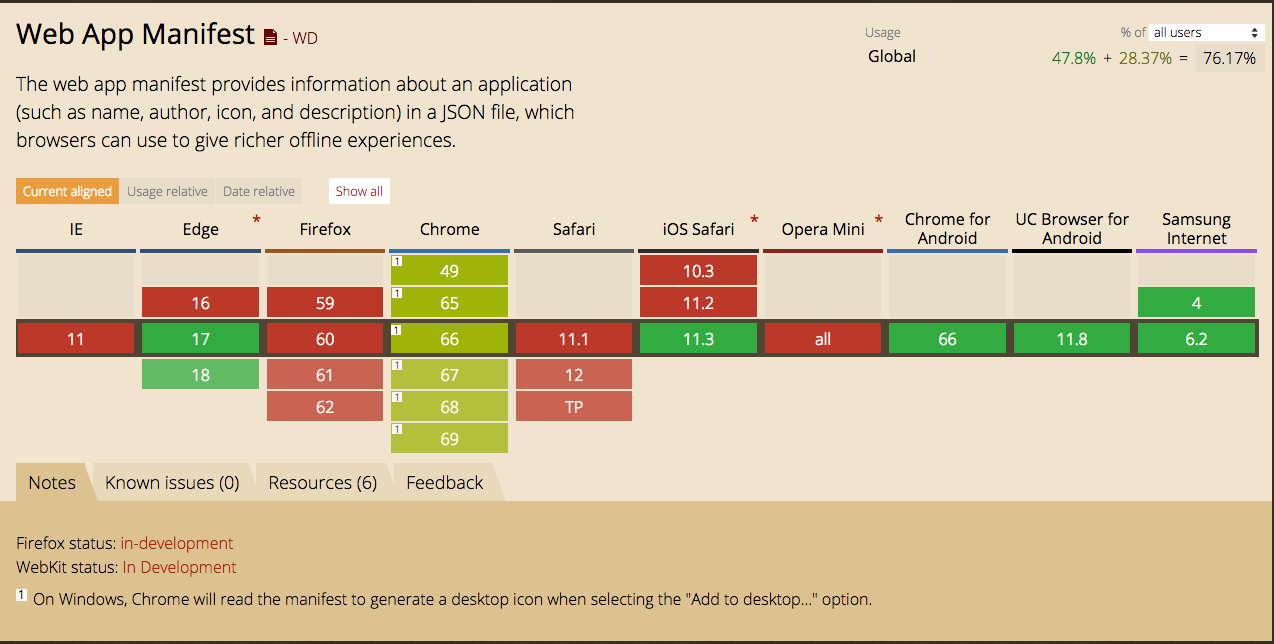Click note marker 1 on Chrome 69
The height and width of the screenshot is (644, 1274).
pos(396,429)
